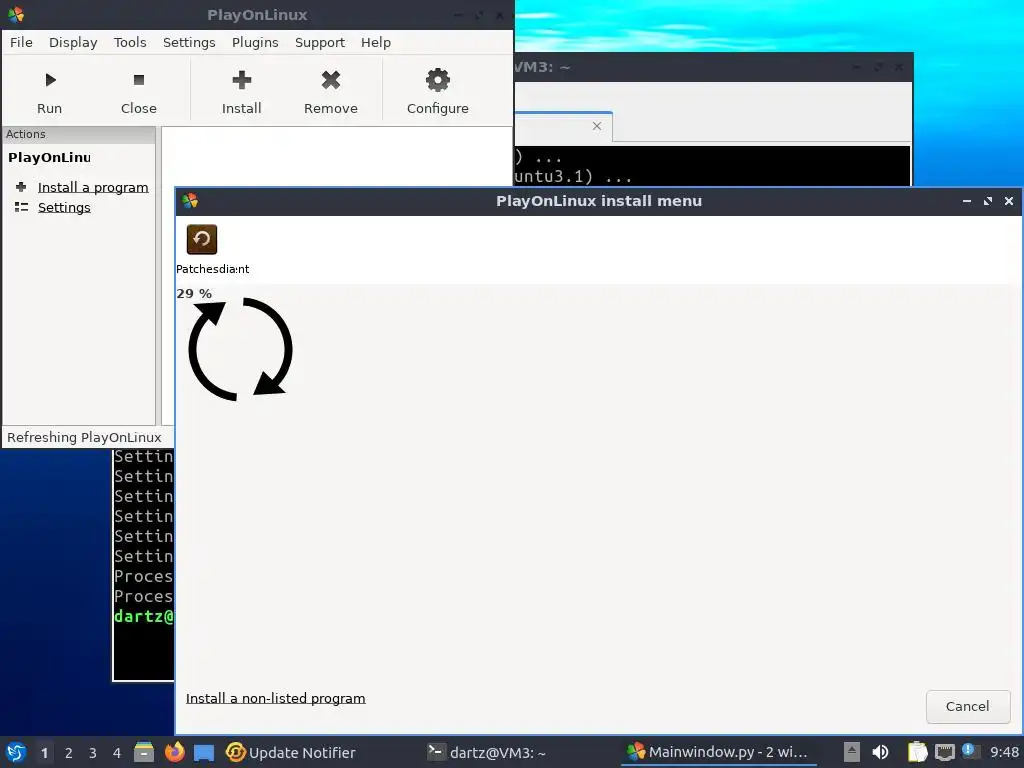Image resolution: width=1024 pixels, height=768 pixels.
Task: Select the Patches category icon
Action: 202,239
